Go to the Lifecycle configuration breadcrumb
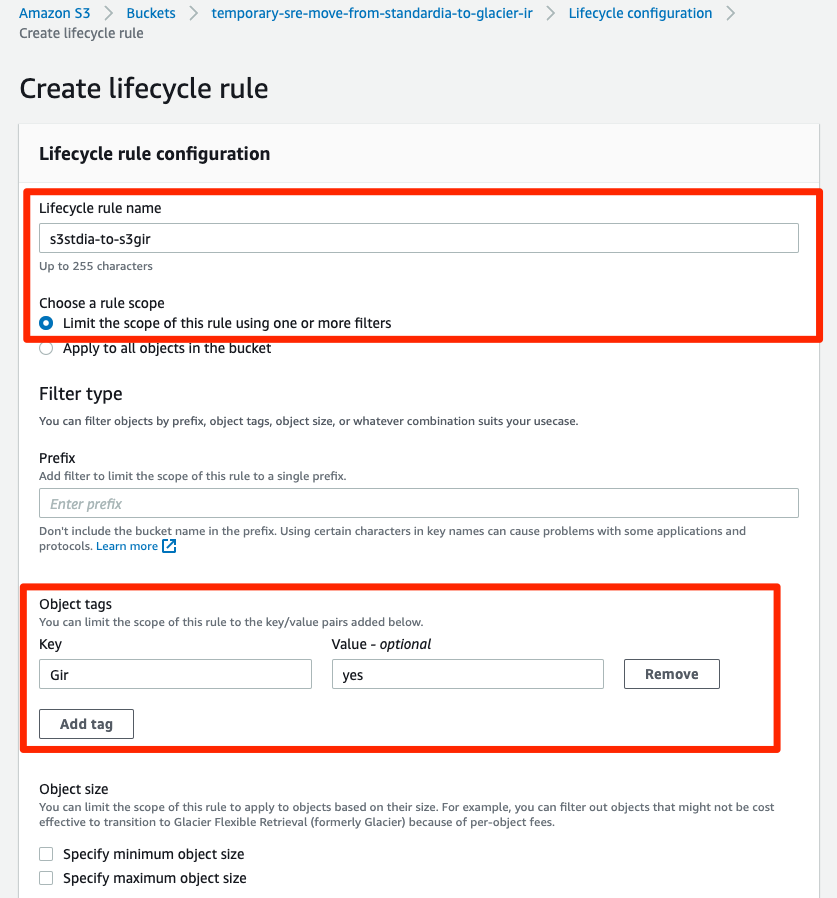This screenshot has height=898, width=837. (x=640, y=13)
